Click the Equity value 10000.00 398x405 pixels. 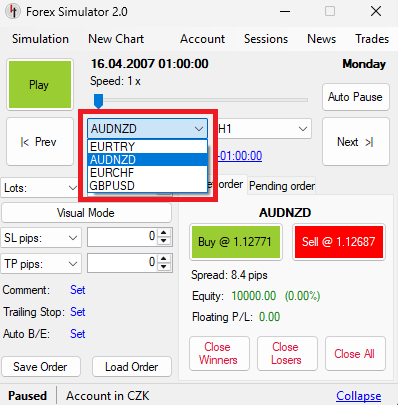point(254,296)
